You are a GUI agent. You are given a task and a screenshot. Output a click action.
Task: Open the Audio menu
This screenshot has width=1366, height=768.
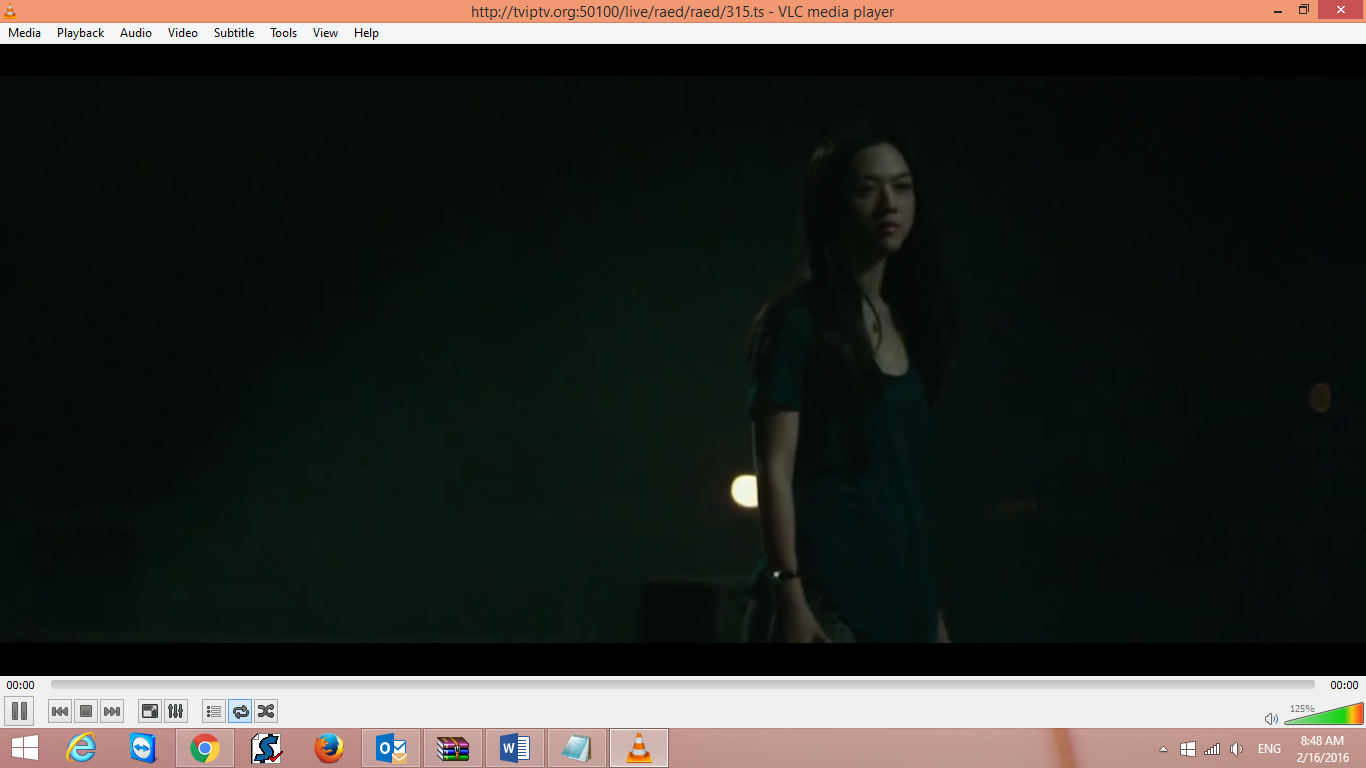pos(136,33)
